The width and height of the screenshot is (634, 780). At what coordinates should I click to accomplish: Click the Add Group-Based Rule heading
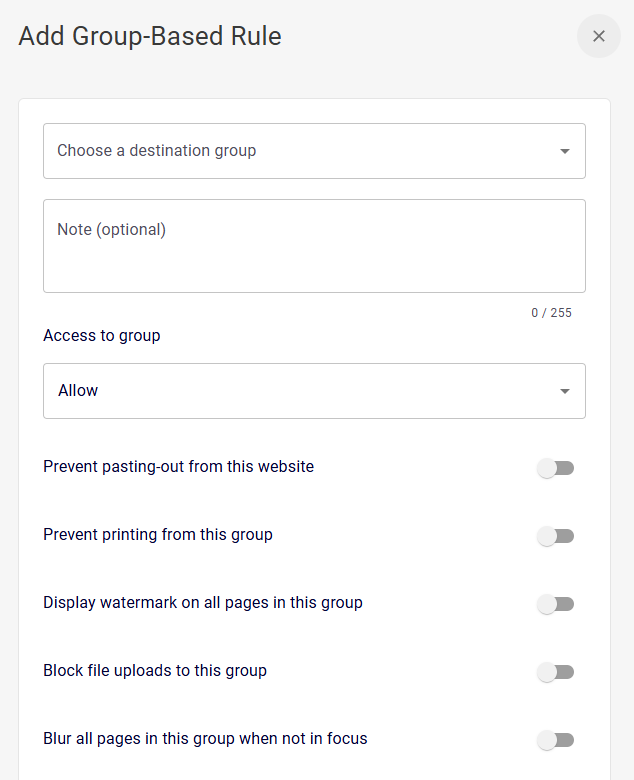150,37
